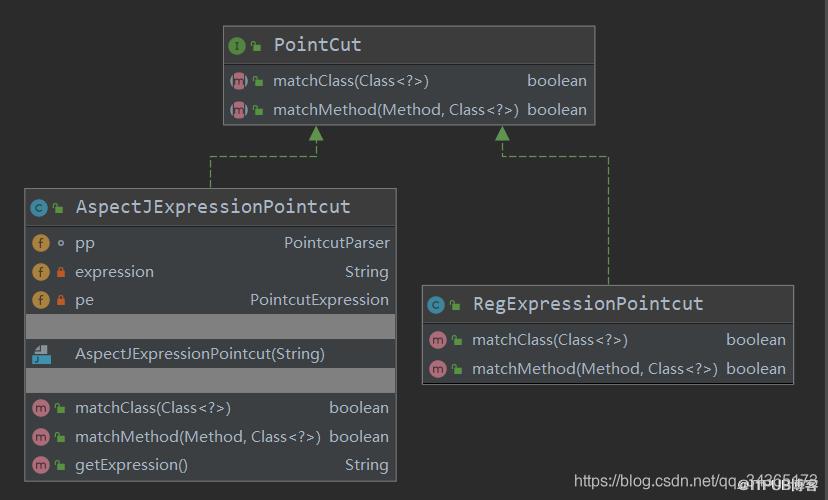Click abstract method icon of PointCut matchClass
Image resolution: width=828 pixels, height=500 pixels.
(239, 81)
